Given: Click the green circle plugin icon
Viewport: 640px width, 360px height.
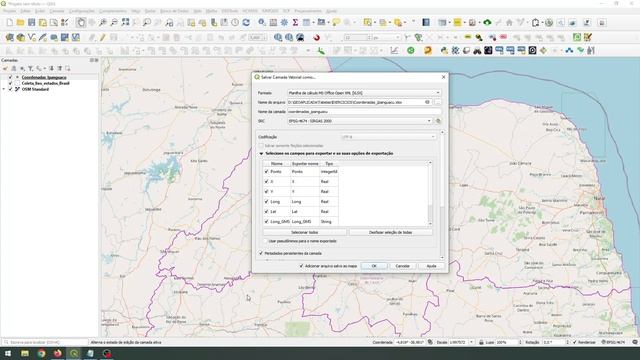Looking at the screenshot, I should [x=411, y=51].
